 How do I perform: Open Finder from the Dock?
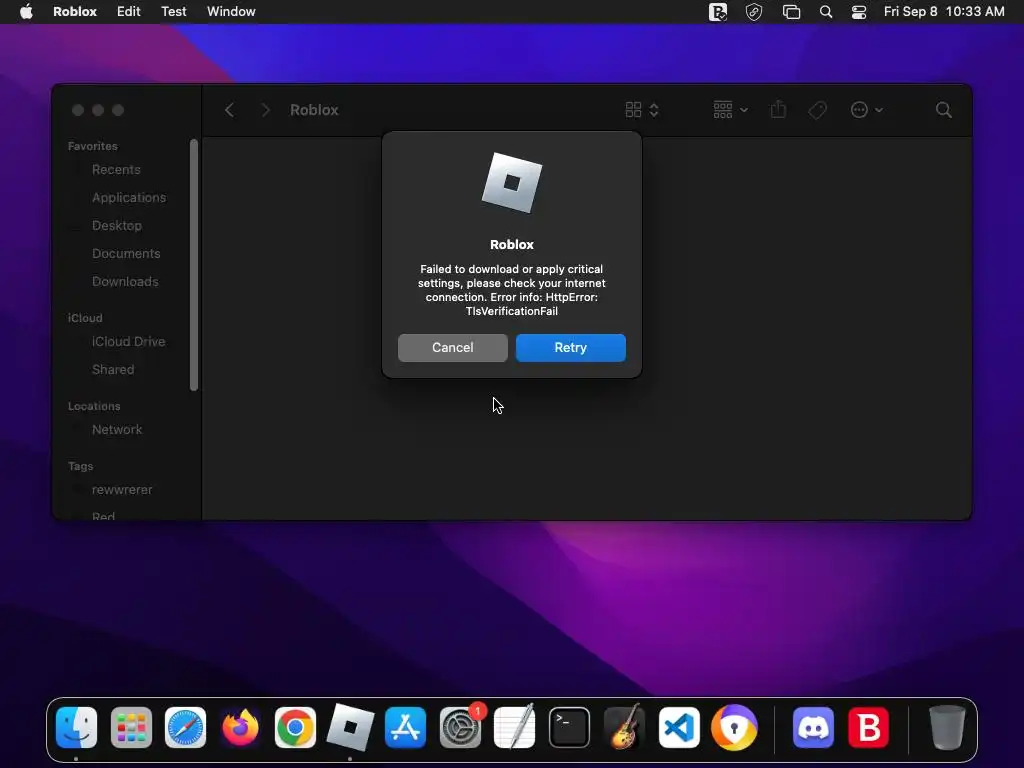coord(76,728)
